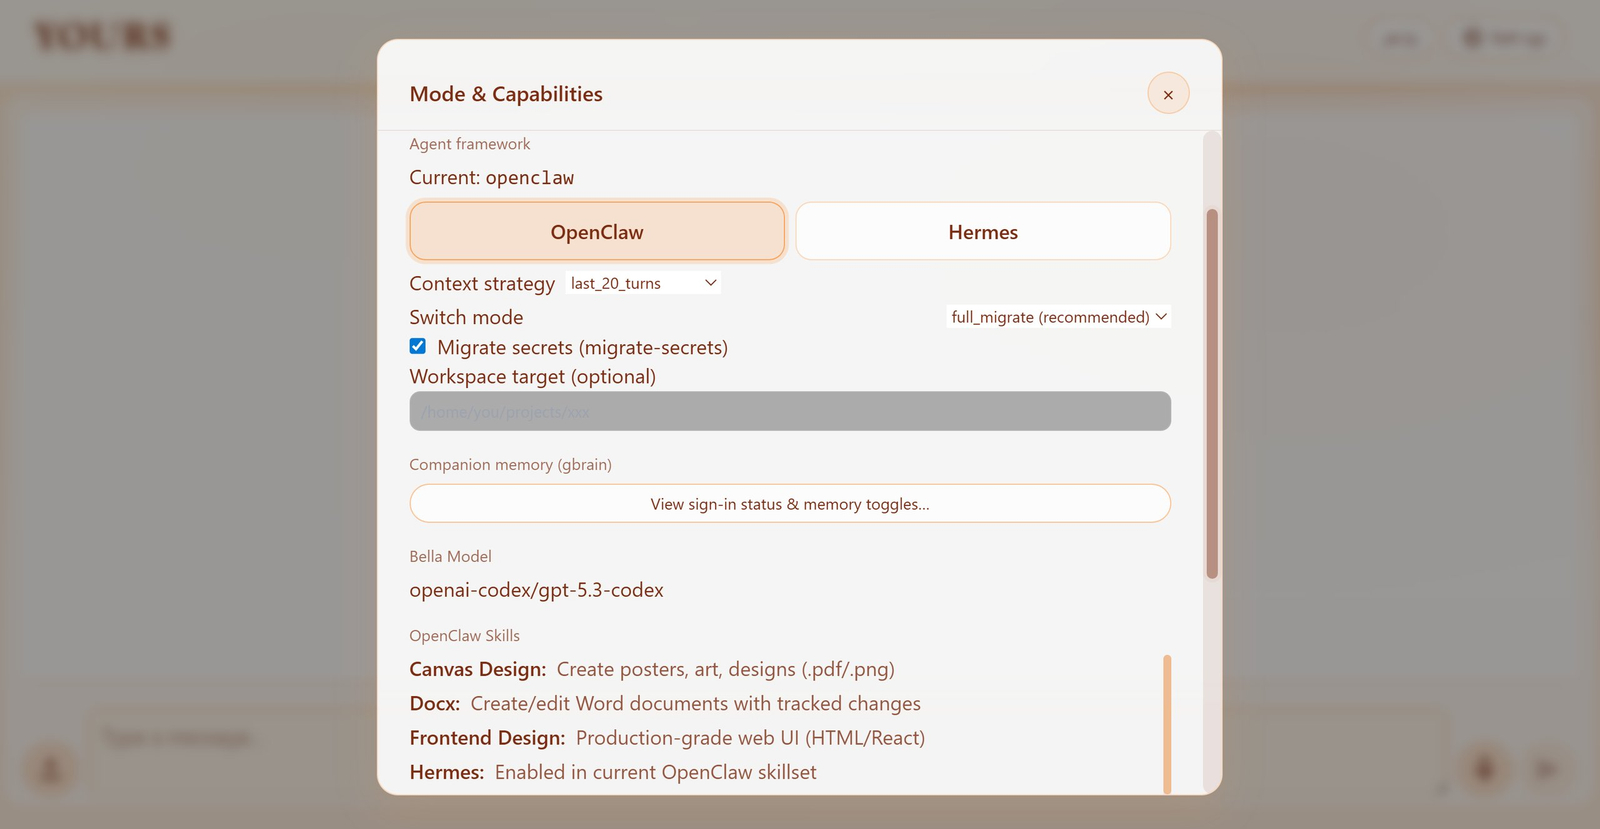Screen dimensions: 1600x829
Task: Open View sign-in status & memory toggles
Action: coord(790,504)
